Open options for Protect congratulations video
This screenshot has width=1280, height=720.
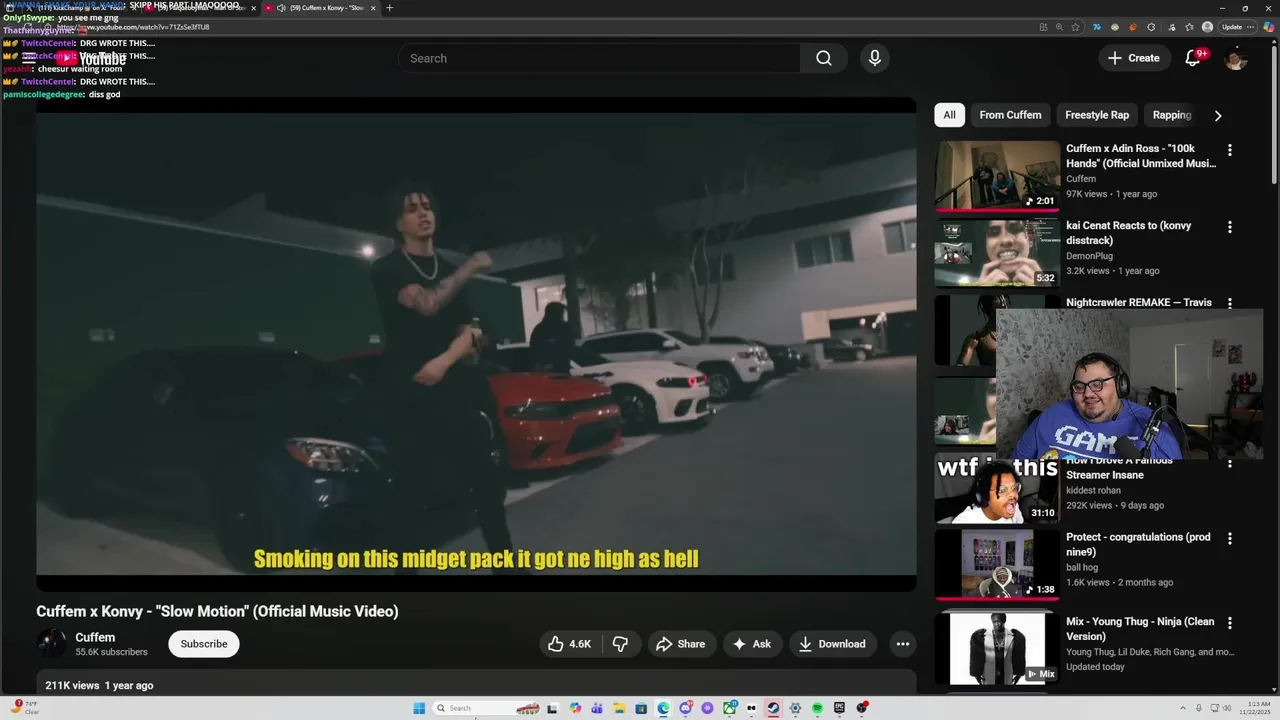coord(1230,538)
